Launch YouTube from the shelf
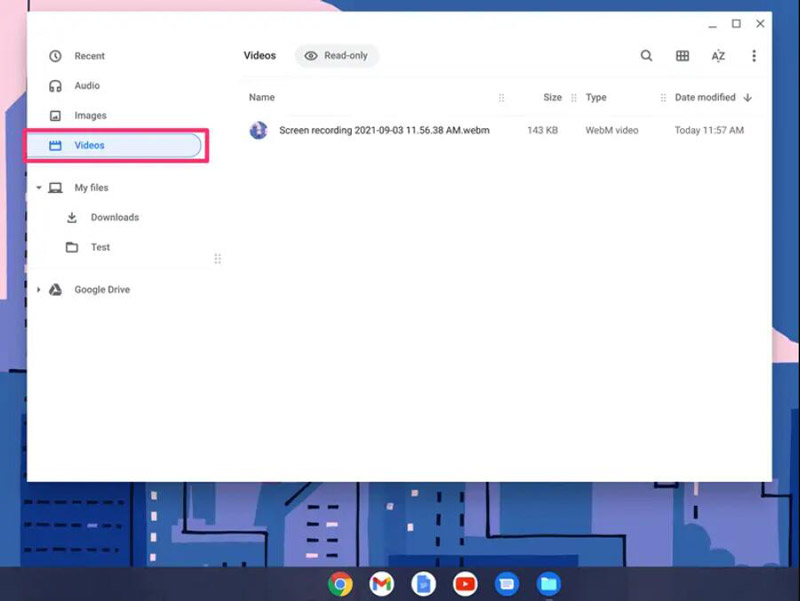Viewport: 800px width, 601px height. coord(465,584)
